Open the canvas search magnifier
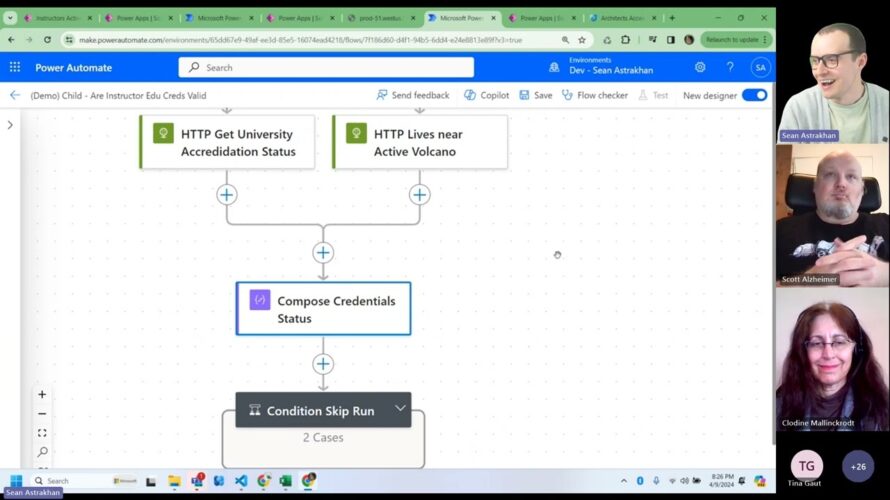 [x=42, y=452]
